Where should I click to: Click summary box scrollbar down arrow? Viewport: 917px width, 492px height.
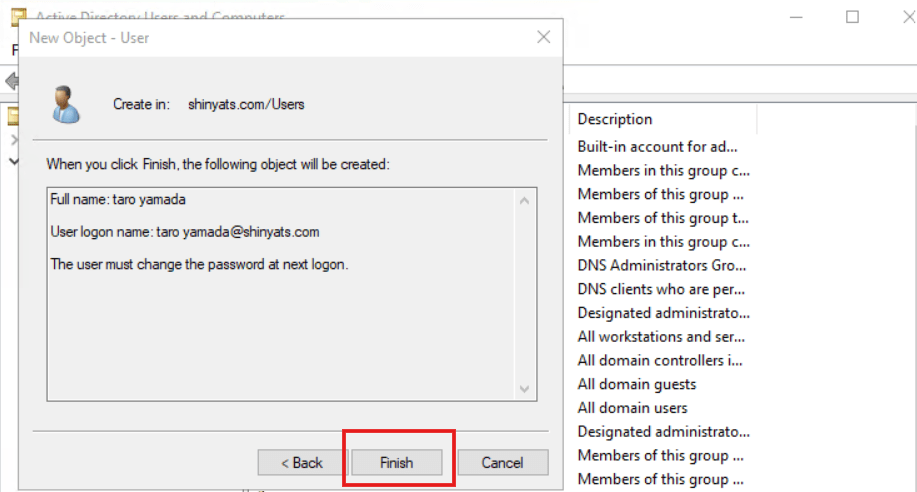pyautogui.click(x=525, y=389)
